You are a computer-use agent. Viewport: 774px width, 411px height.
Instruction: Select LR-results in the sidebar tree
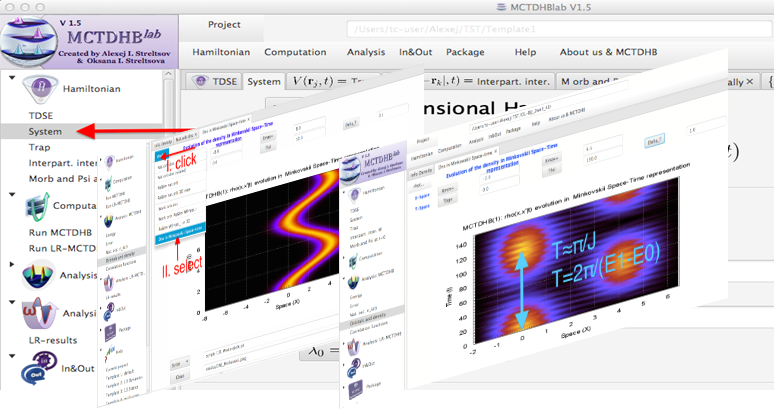click(53, 340)
